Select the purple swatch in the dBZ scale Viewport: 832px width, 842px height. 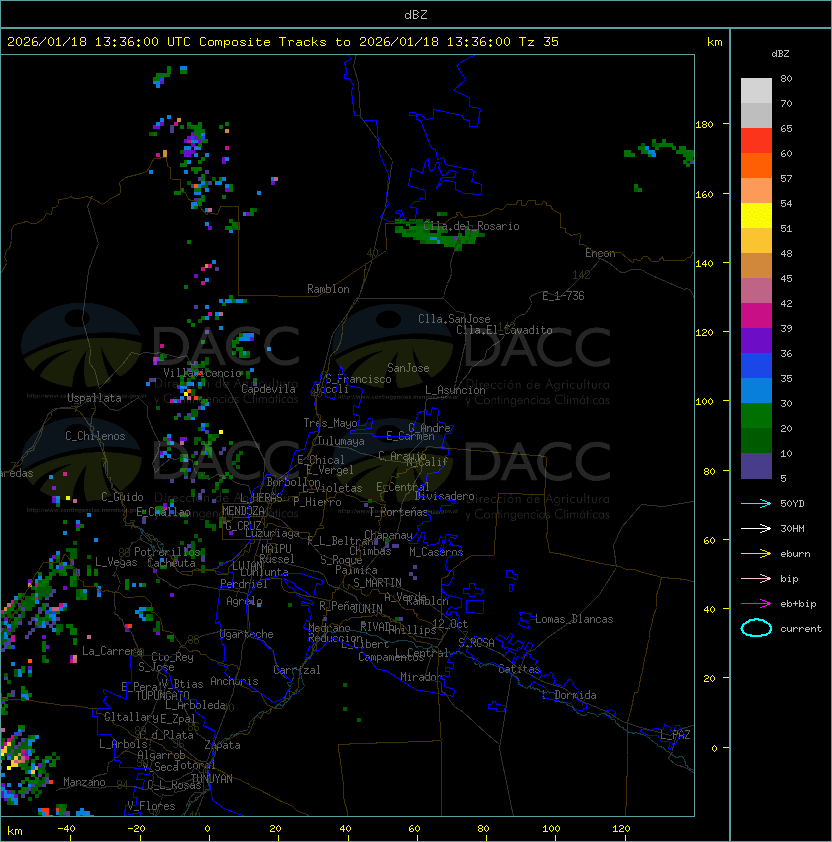click(x=756, y=341)
